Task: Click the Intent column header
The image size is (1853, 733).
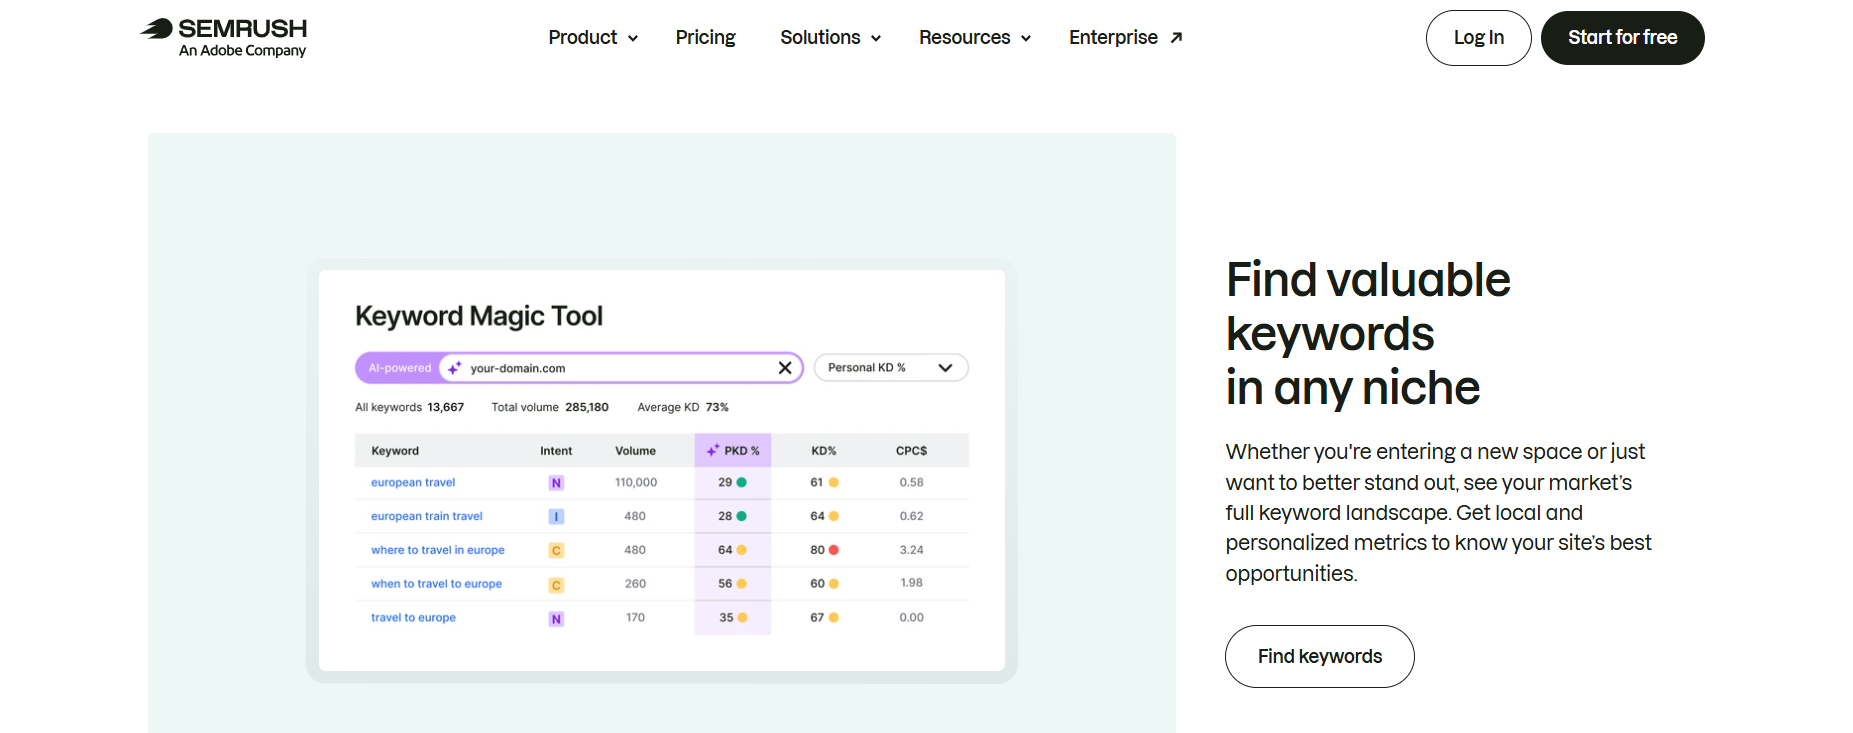Action: (x=556, y=451)
